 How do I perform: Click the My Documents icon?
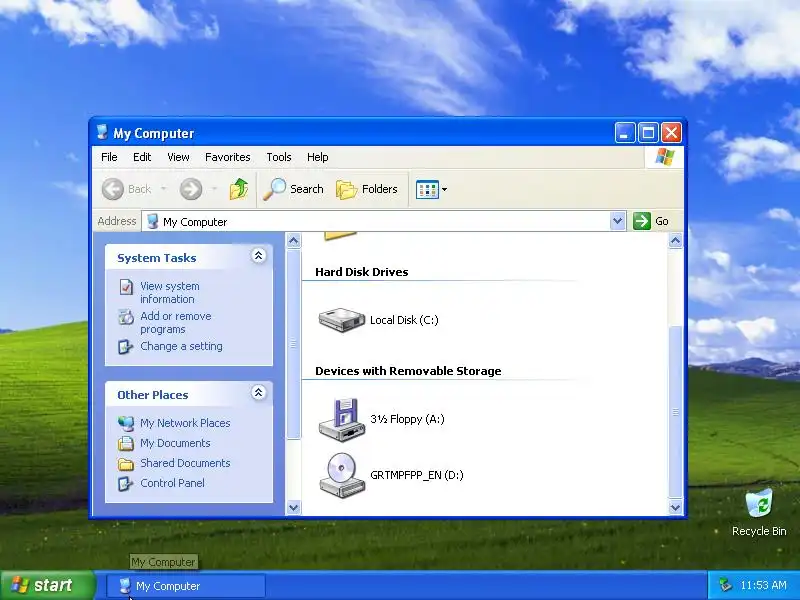click(x=126, y=443)
